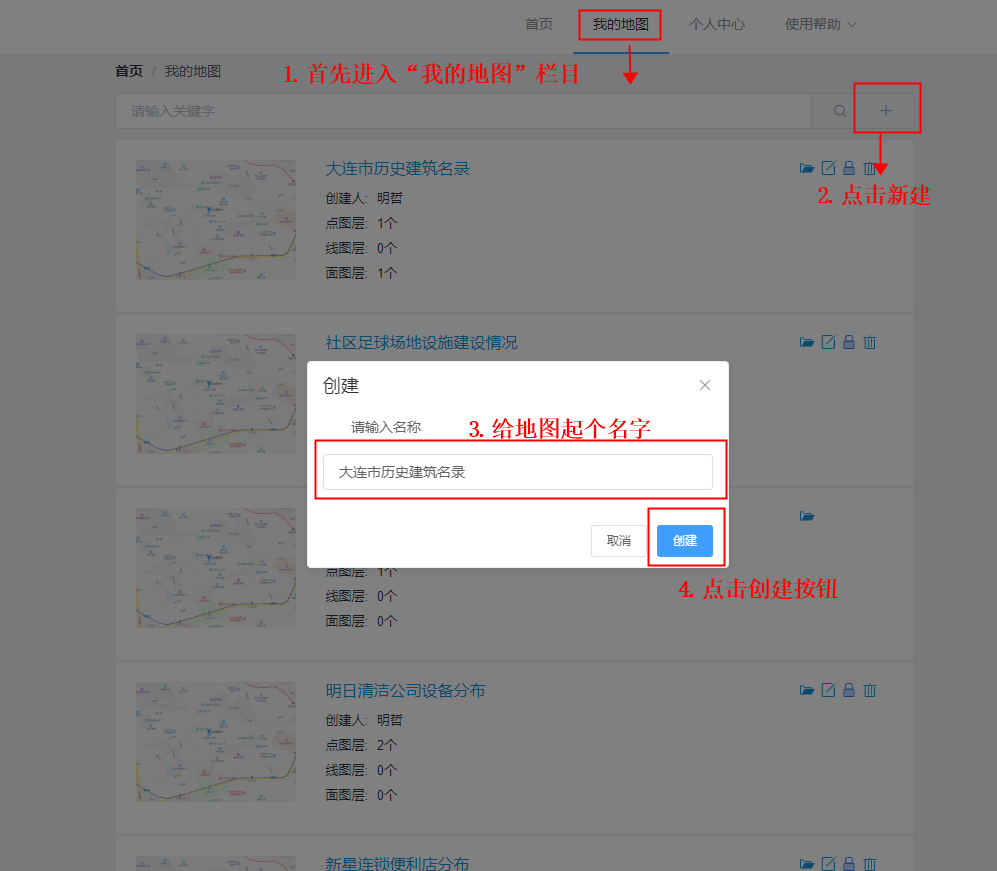
Task: Click lock icon for 明日清洁公司设备分布
Action: pos(849,690)
